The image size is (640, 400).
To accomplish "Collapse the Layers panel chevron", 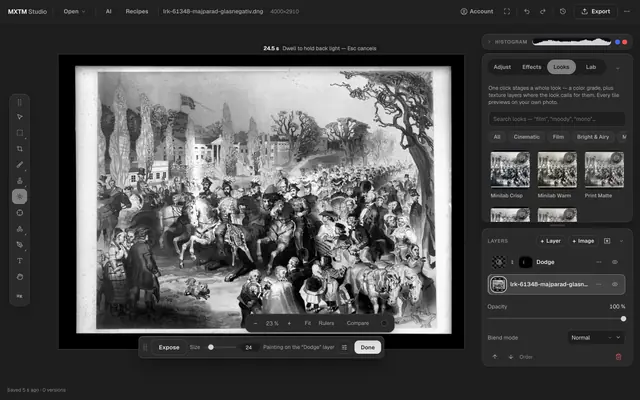I will pyautogui.click(x=621, y=241).
